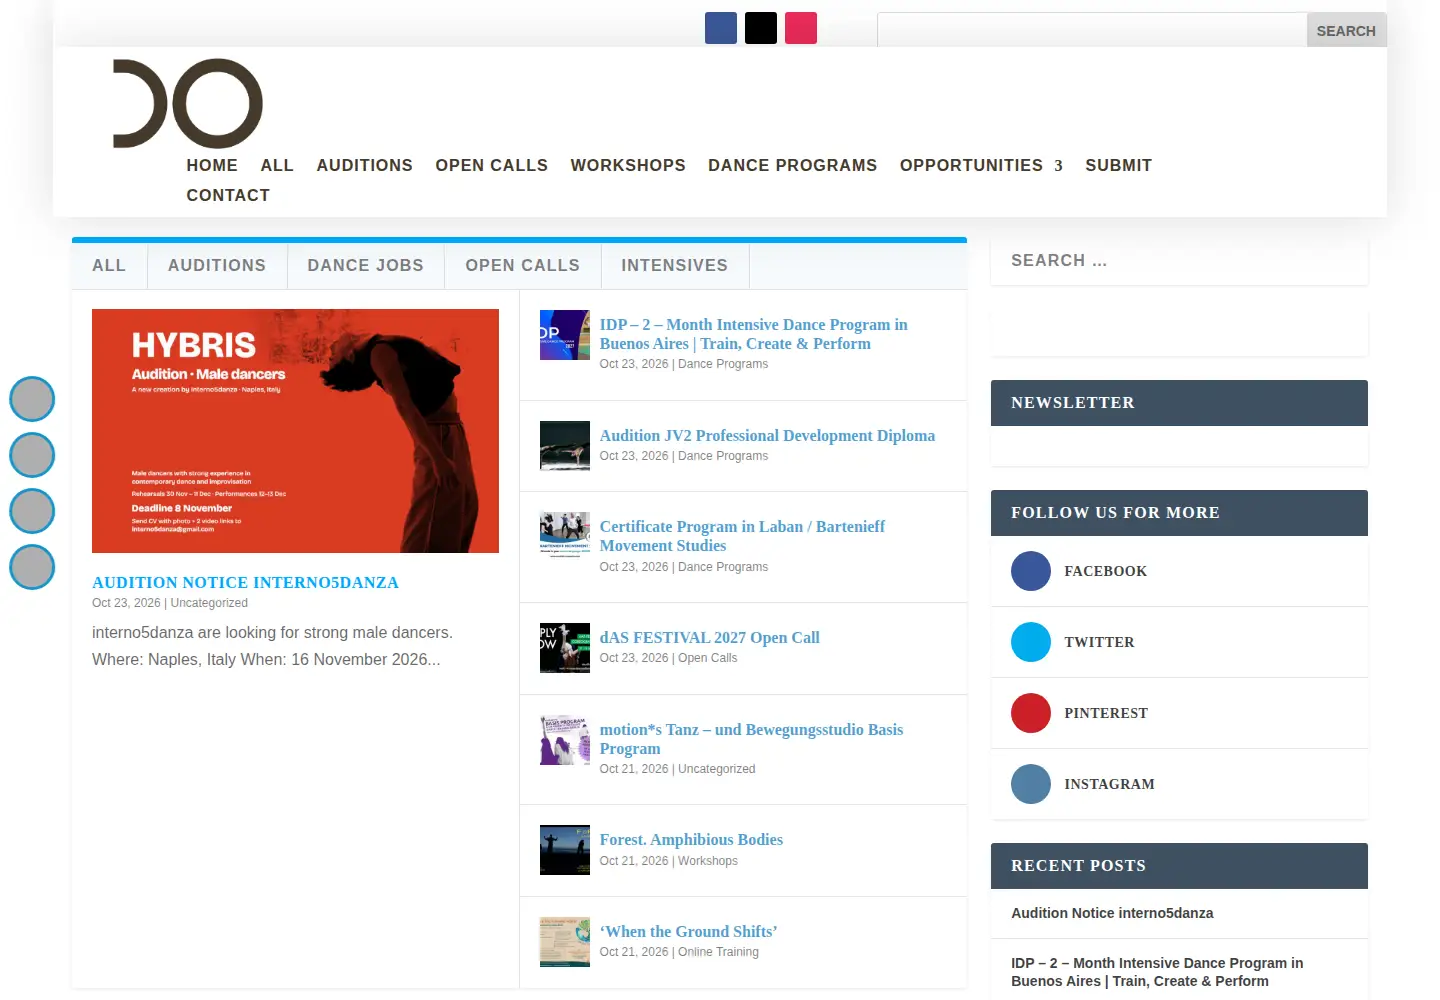Click the Audition JV2 post thumbnail
Viewport: 1440px width, 1000px height.
click(565, 446)
